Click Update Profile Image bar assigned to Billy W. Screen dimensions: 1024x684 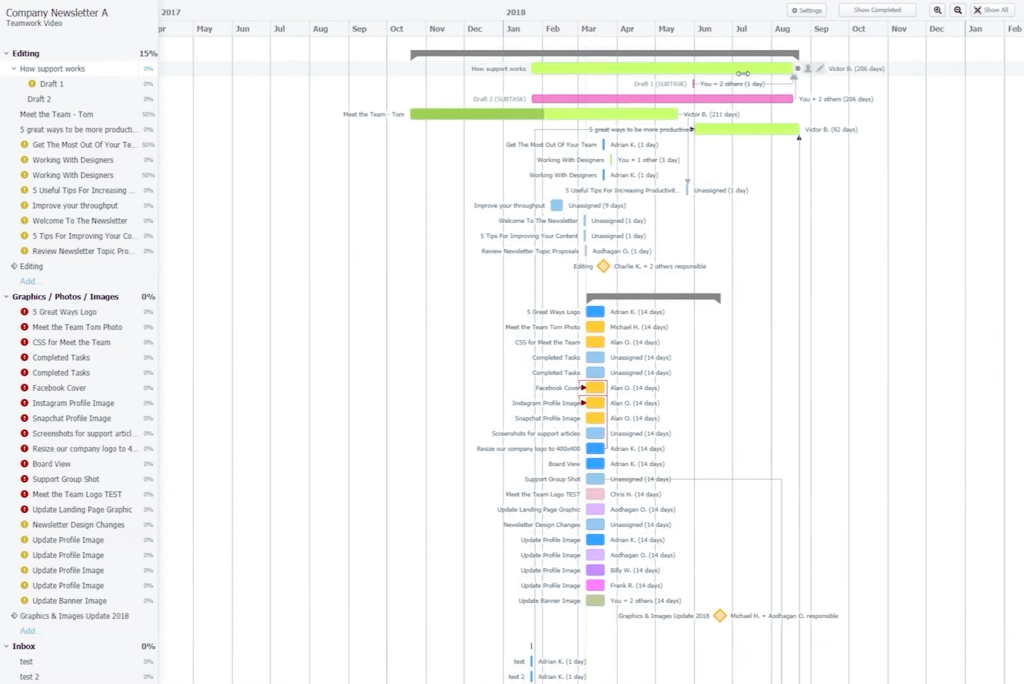[595, 570]
